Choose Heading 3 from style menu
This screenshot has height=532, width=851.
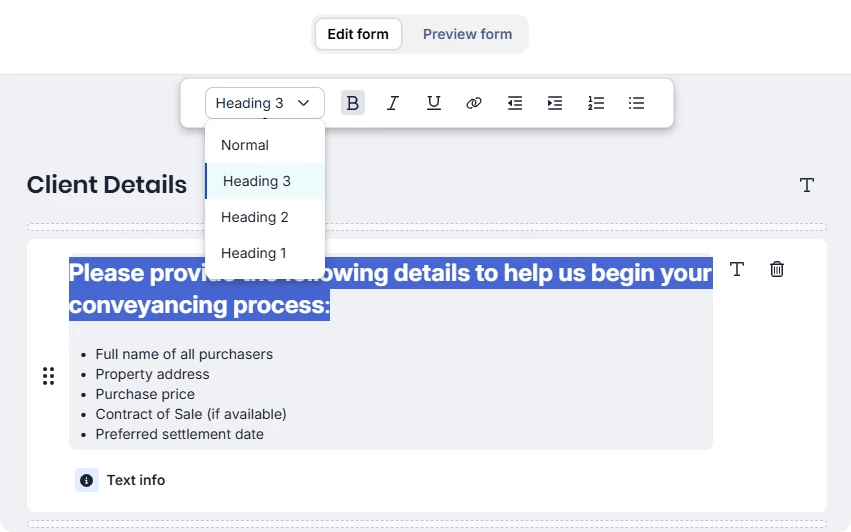click(x=265, y=181)
